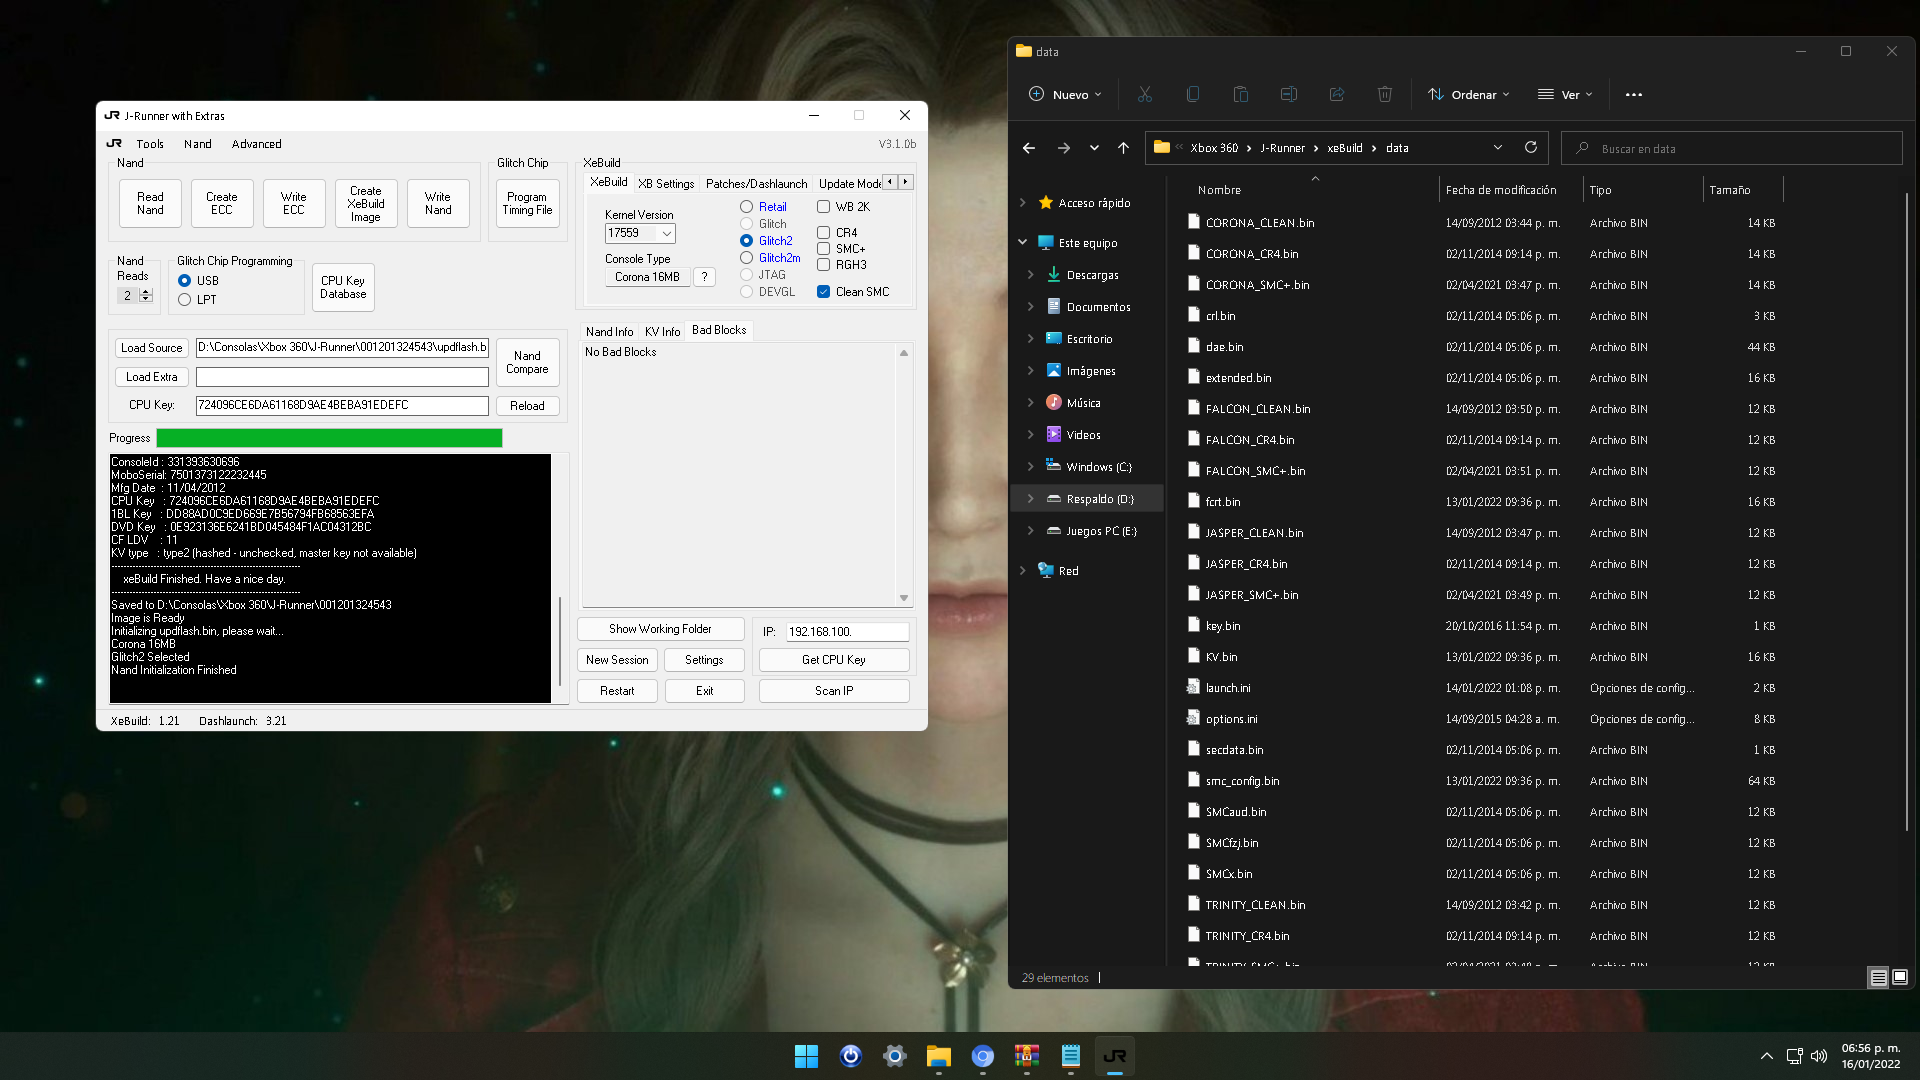The height and width of the screenshot is (1080, 1920).
Task: Open the Tools menu in J-Runner
Action: click(x=150, y=144)
